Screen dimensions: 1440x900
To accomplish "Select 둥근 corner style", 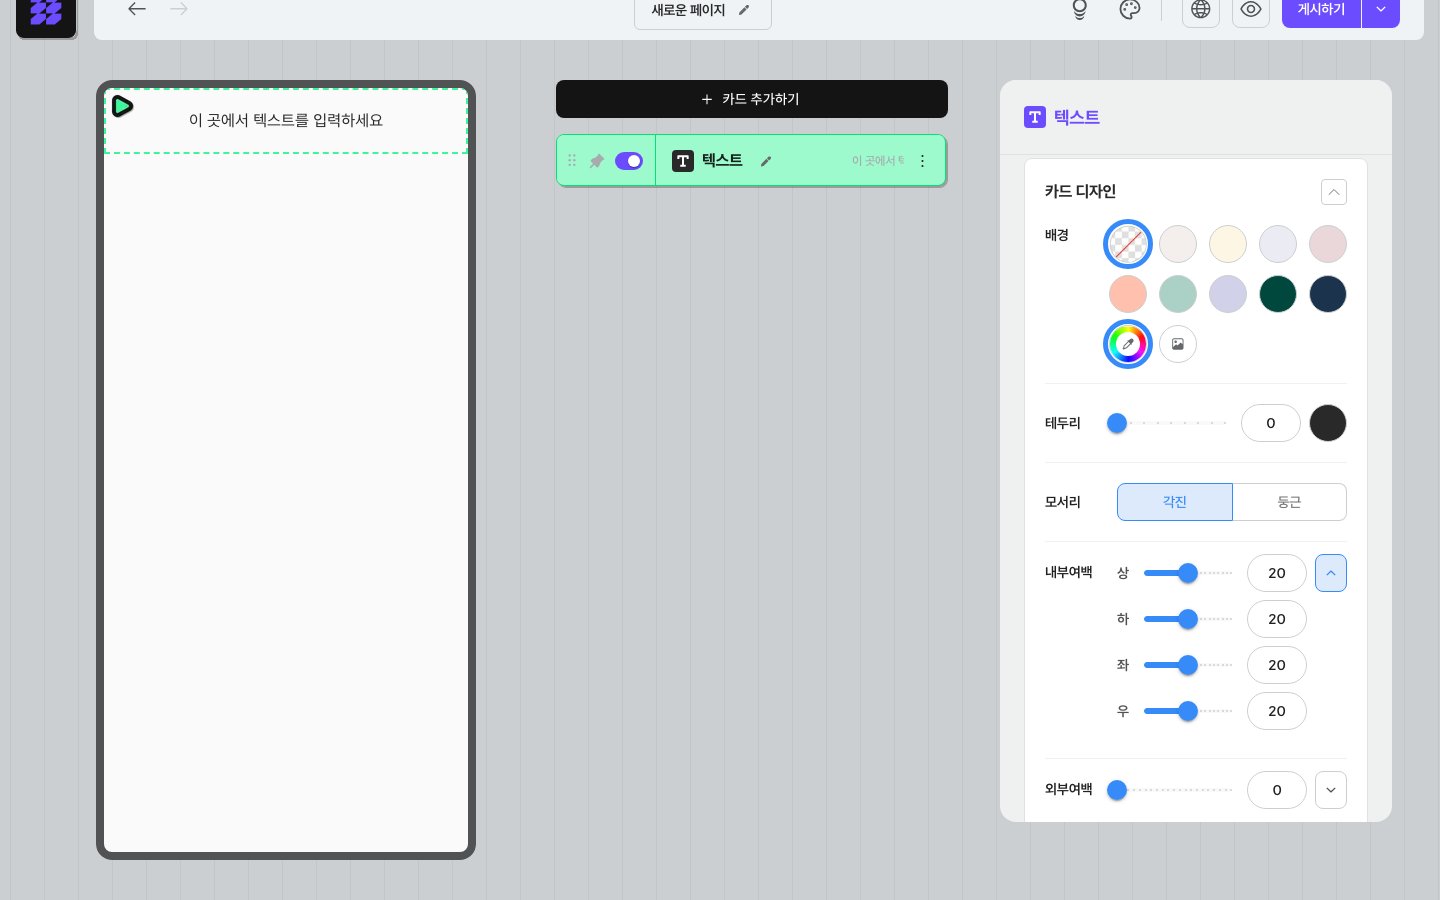I will point(1290,502).
